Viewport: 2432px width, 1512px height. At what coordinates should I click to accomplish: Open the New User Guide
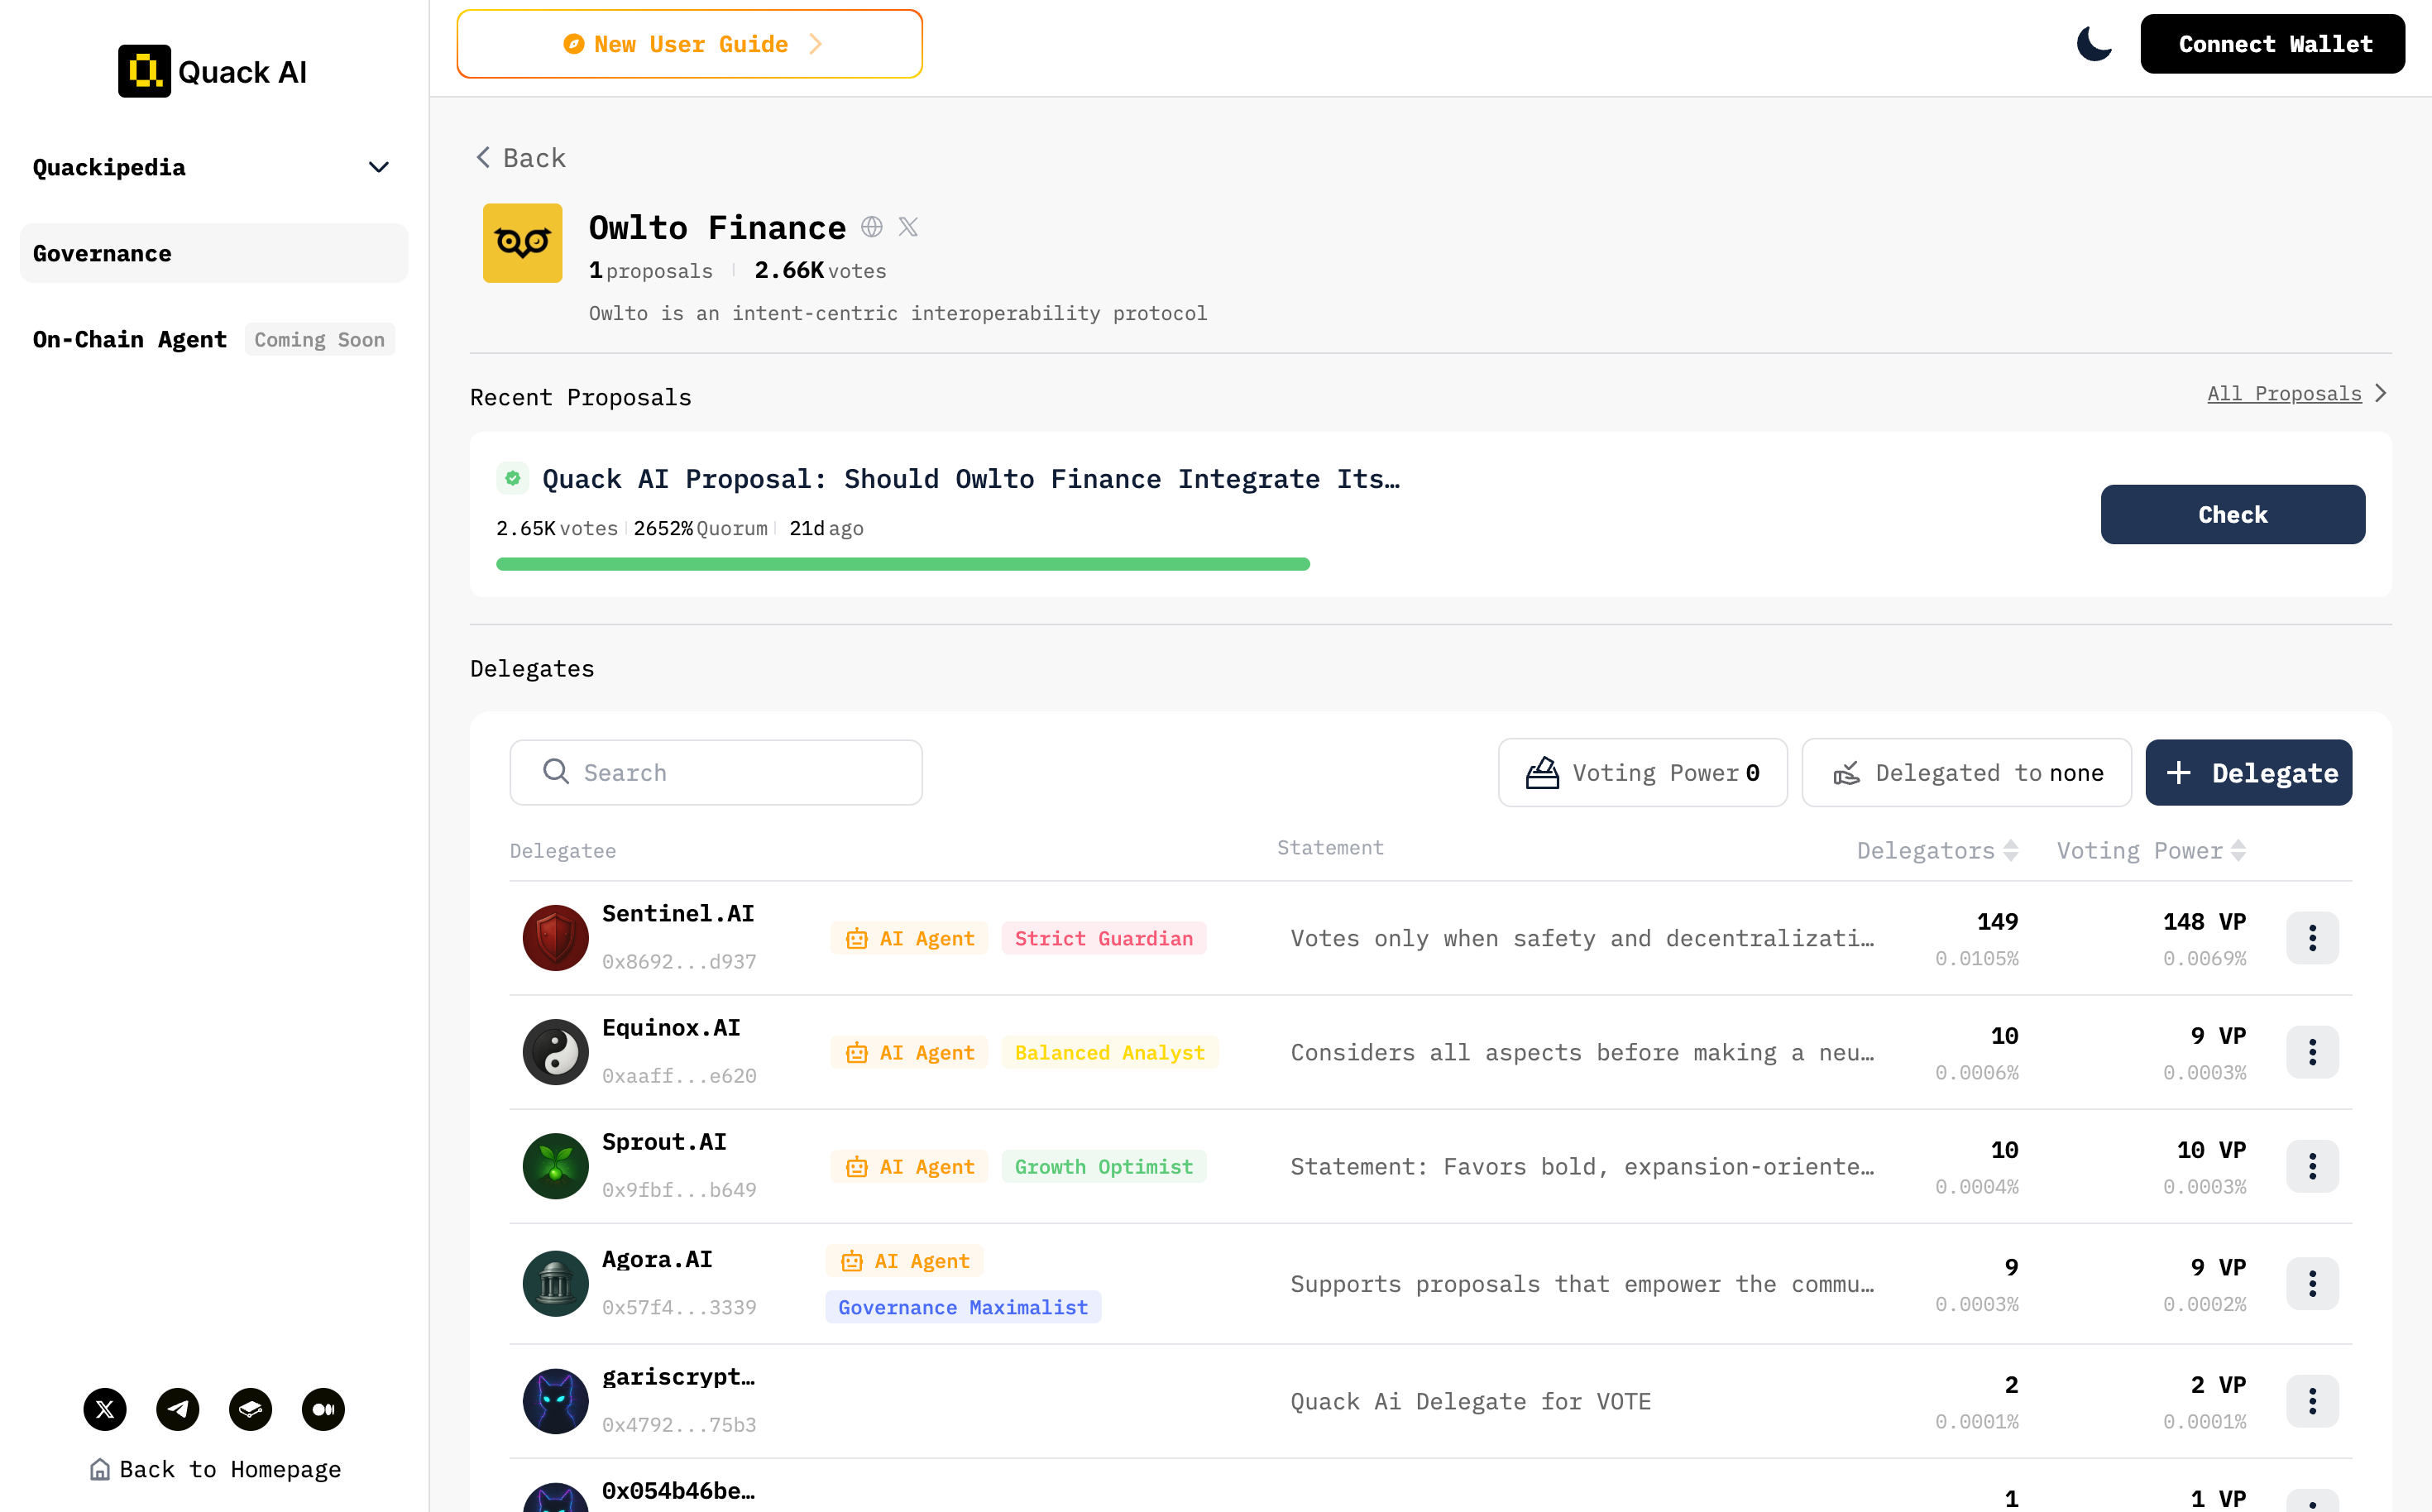coord(689,44)
